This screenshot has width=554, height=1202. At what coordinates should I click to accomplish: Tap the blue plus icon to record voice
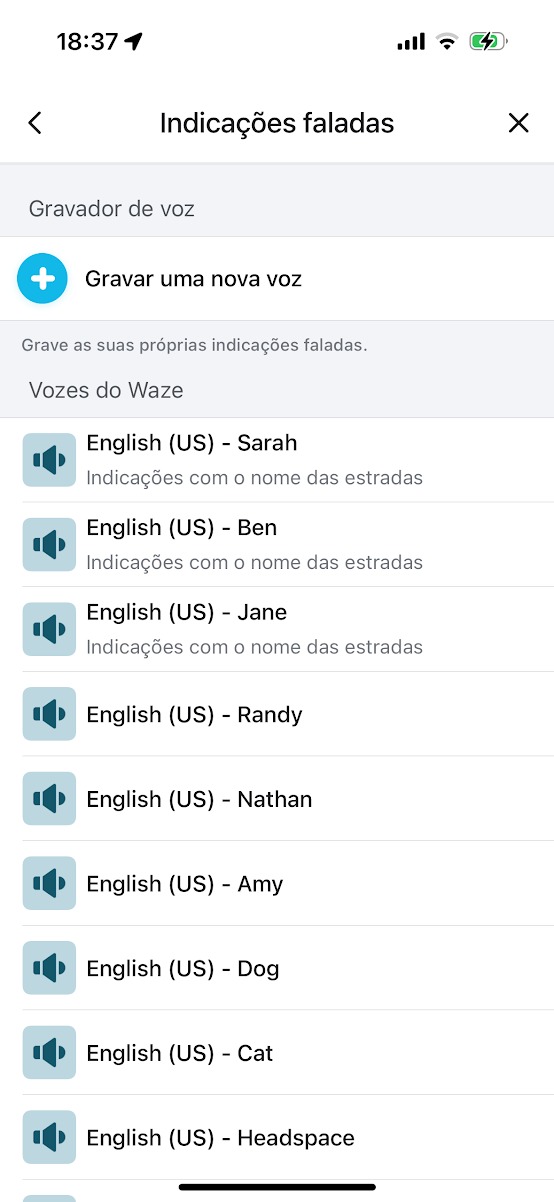tap(42, 279)
